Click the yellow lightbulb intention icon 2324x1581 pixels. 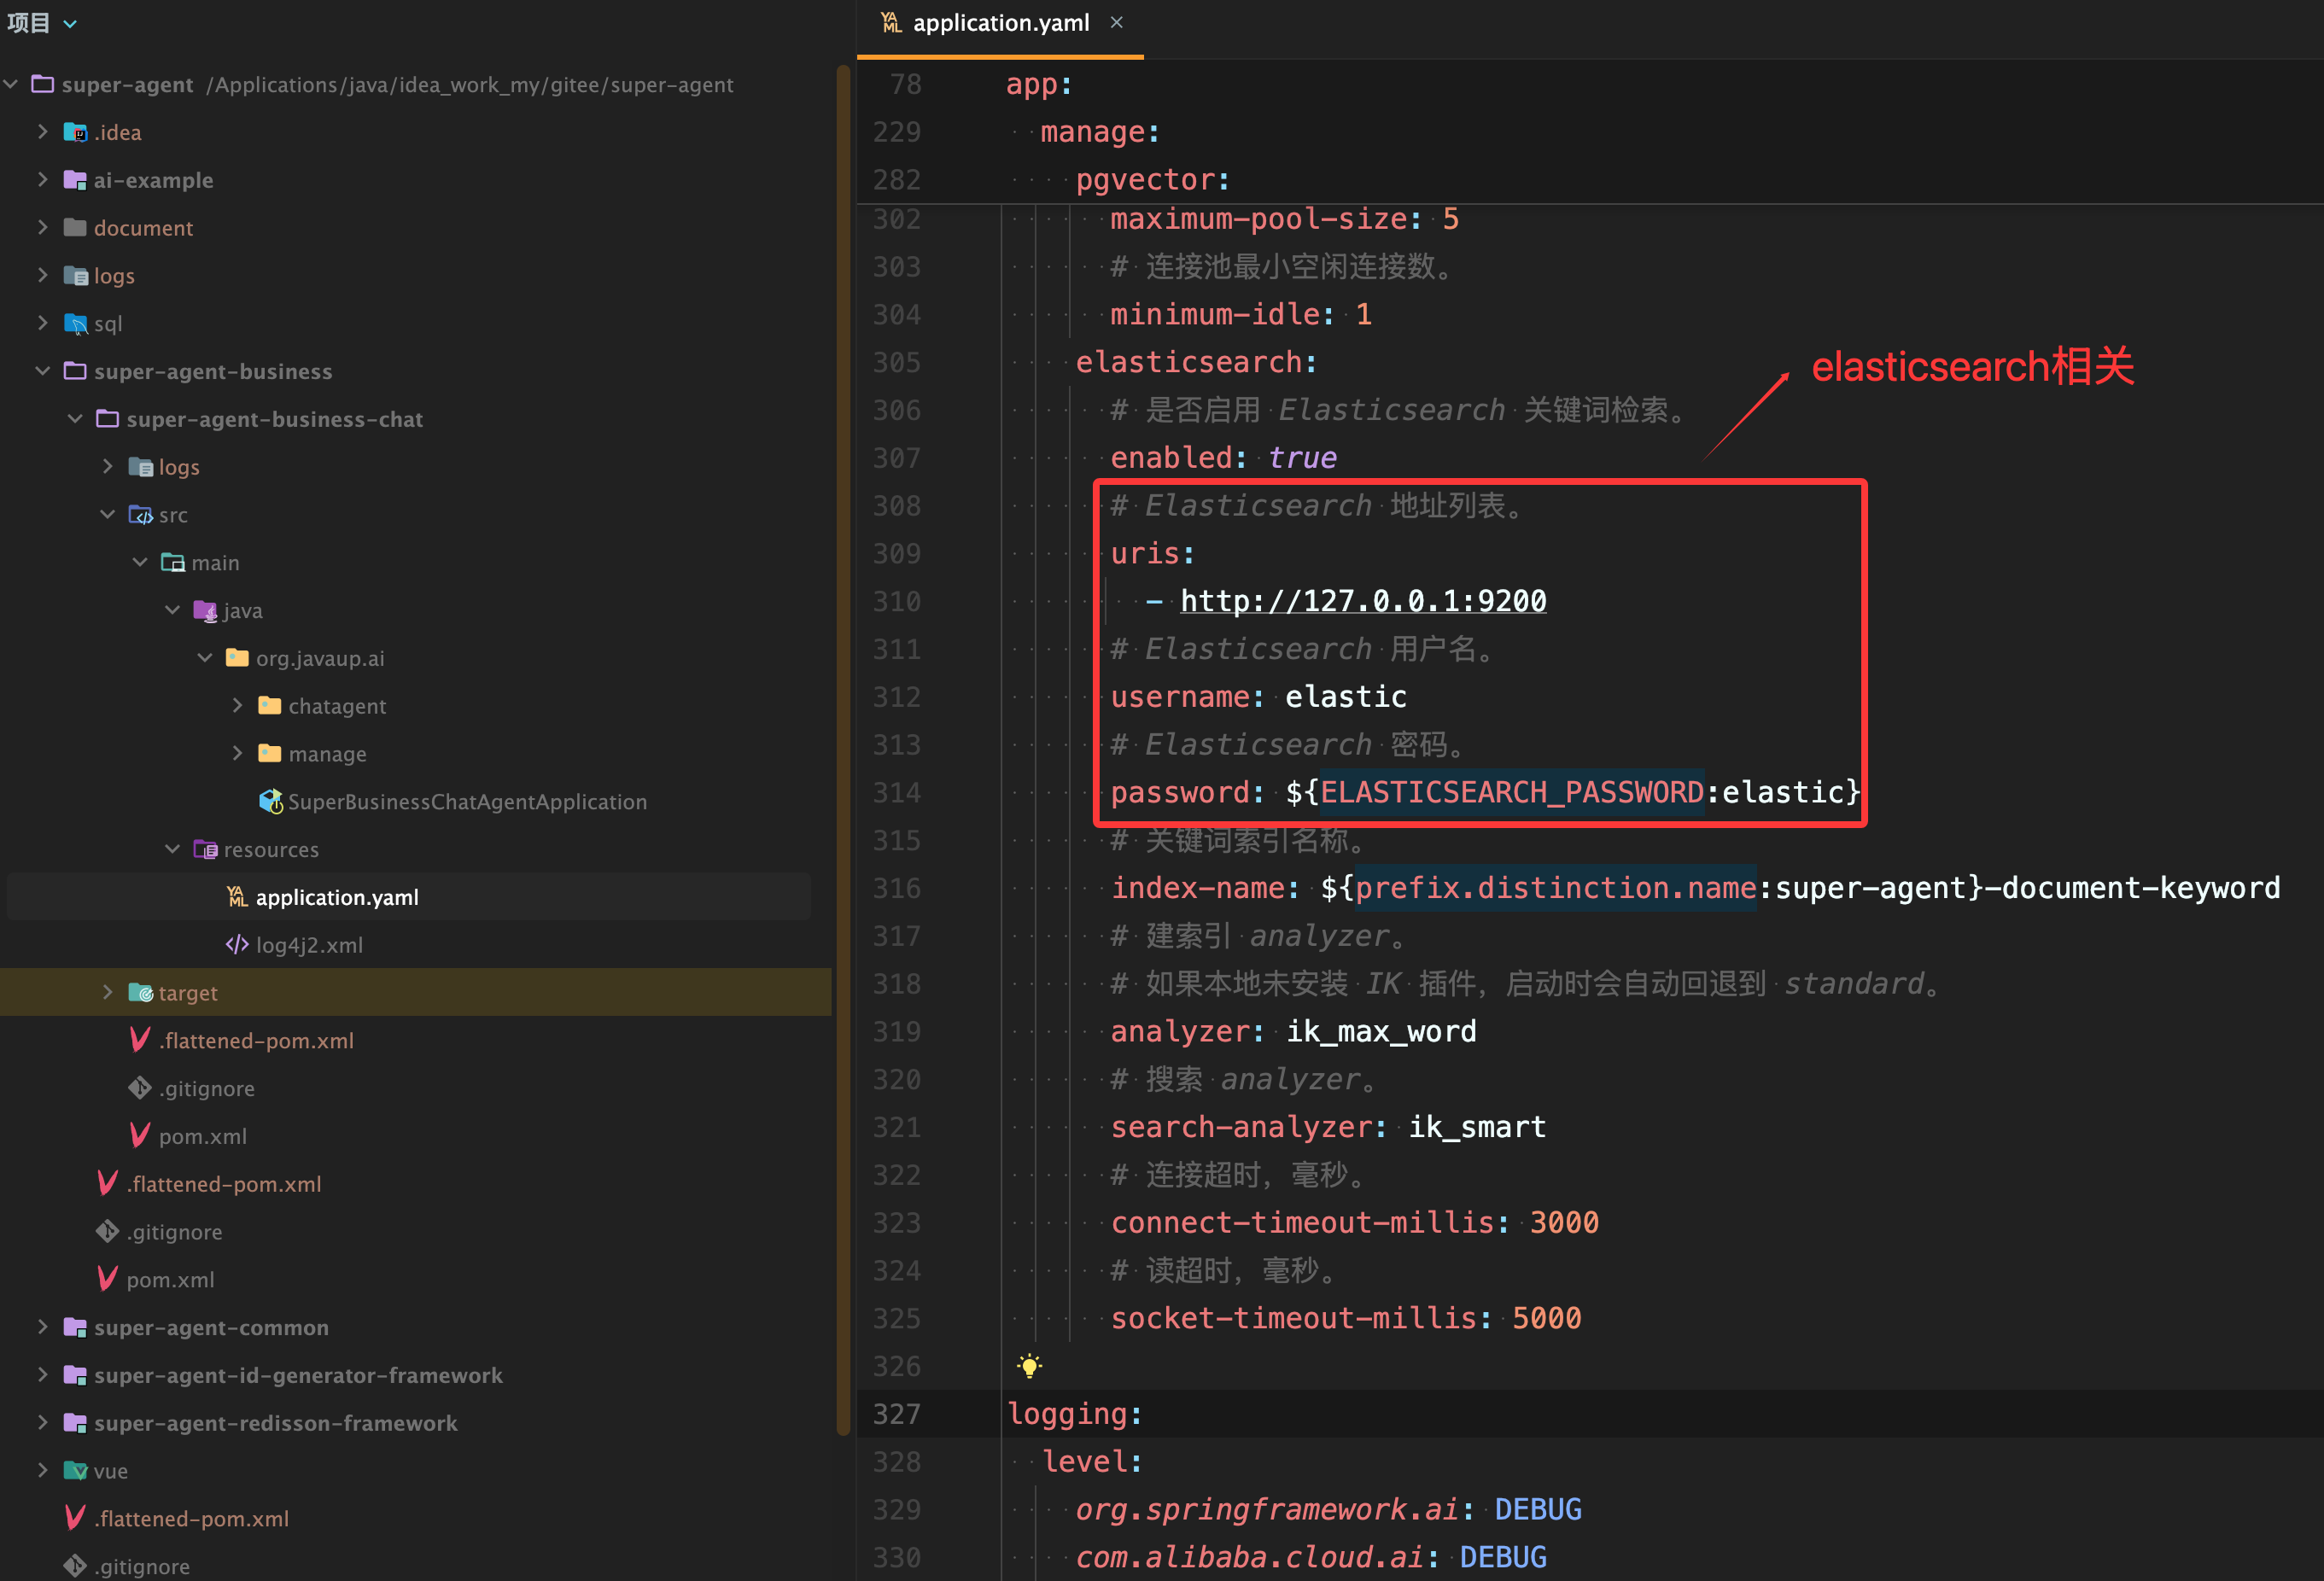[x=1029, y=1366]
